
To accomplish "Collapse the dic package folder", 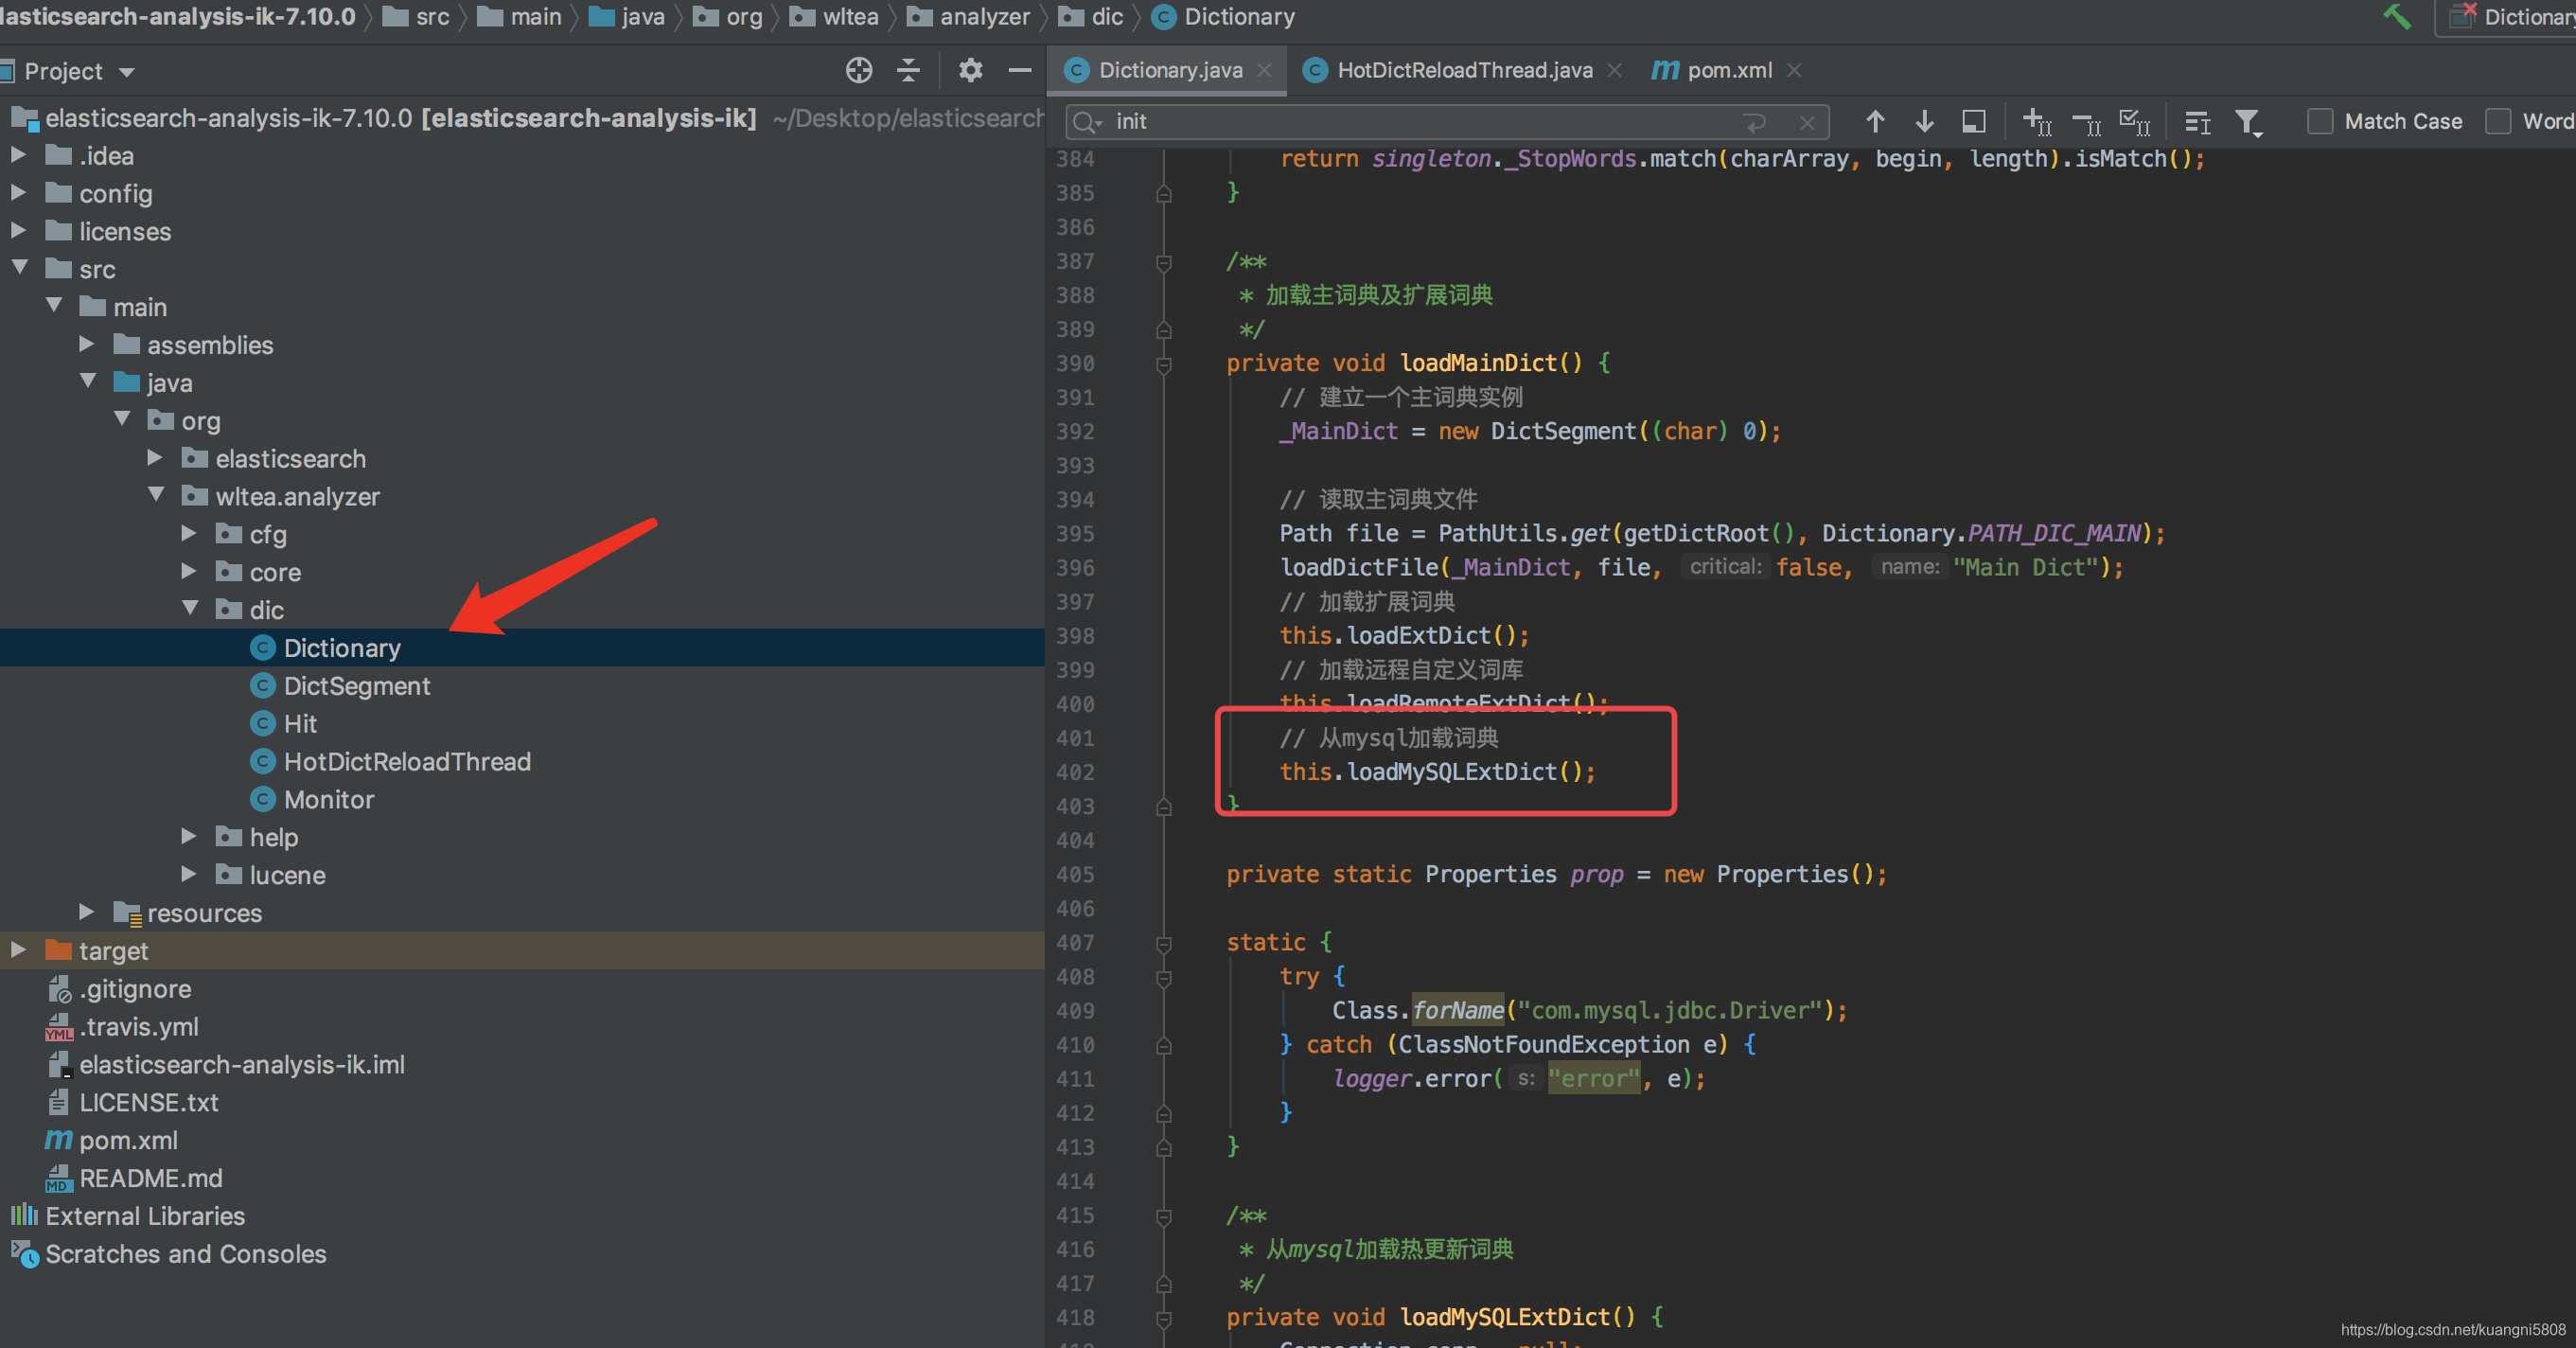I will pyautogui.click(x=190, y=609).
